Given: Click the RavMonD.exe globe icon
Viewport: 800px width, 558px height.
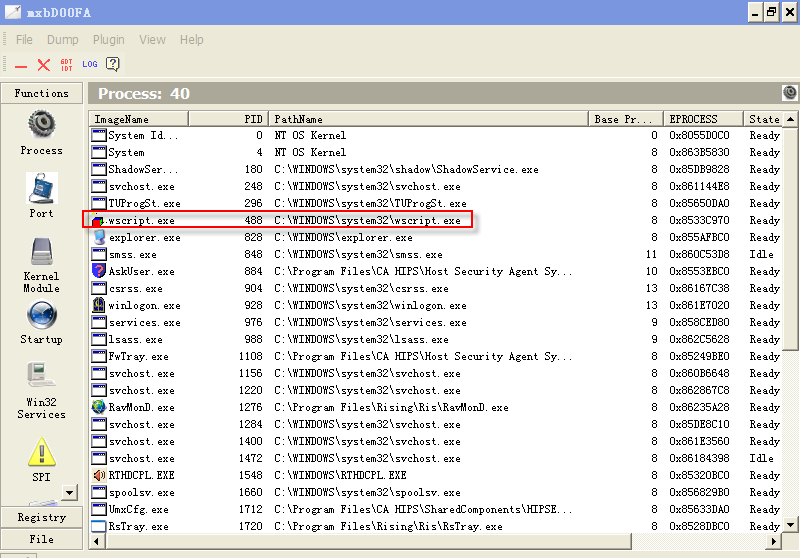Looking at the screenshot, I should click(98, 407).
